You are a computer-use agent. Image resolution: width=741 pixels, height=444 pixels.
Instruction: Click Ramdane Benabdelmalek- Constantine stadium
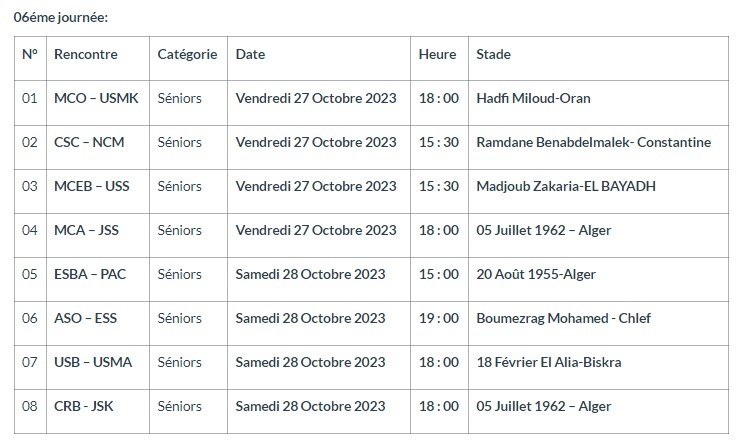(593, 142)
